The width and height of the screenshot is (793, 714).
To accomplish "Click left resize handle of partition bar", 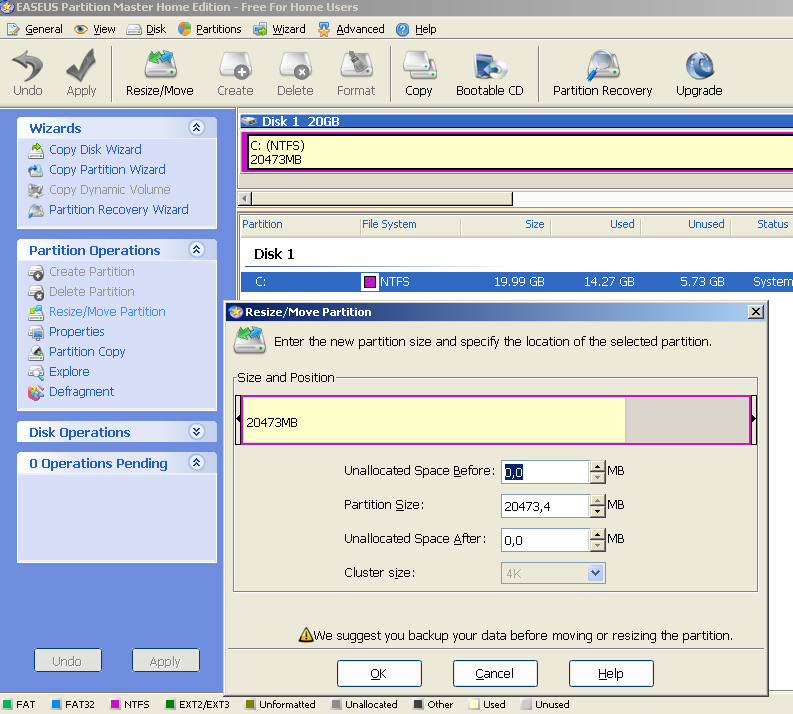I will (238, 420).
